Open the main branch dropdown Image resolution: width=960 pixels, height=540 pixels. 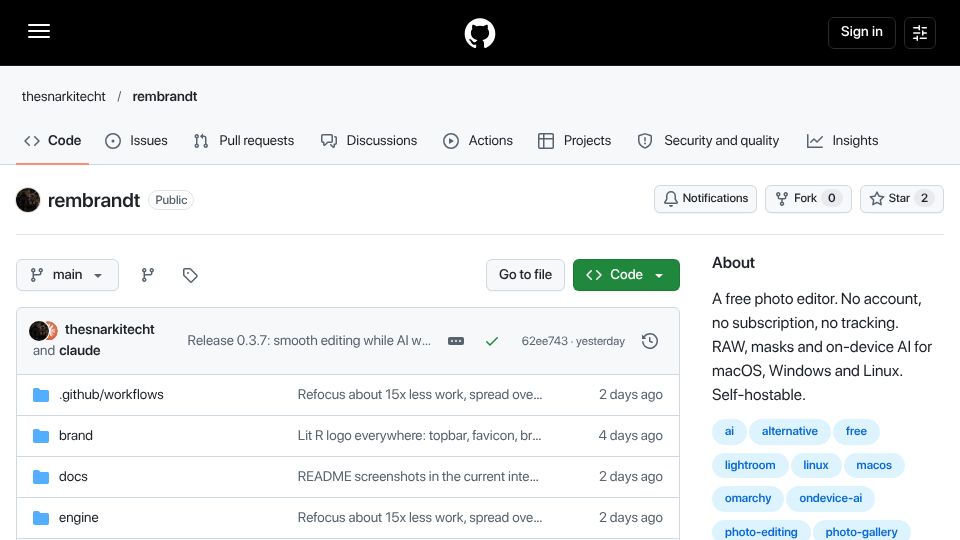67,275
